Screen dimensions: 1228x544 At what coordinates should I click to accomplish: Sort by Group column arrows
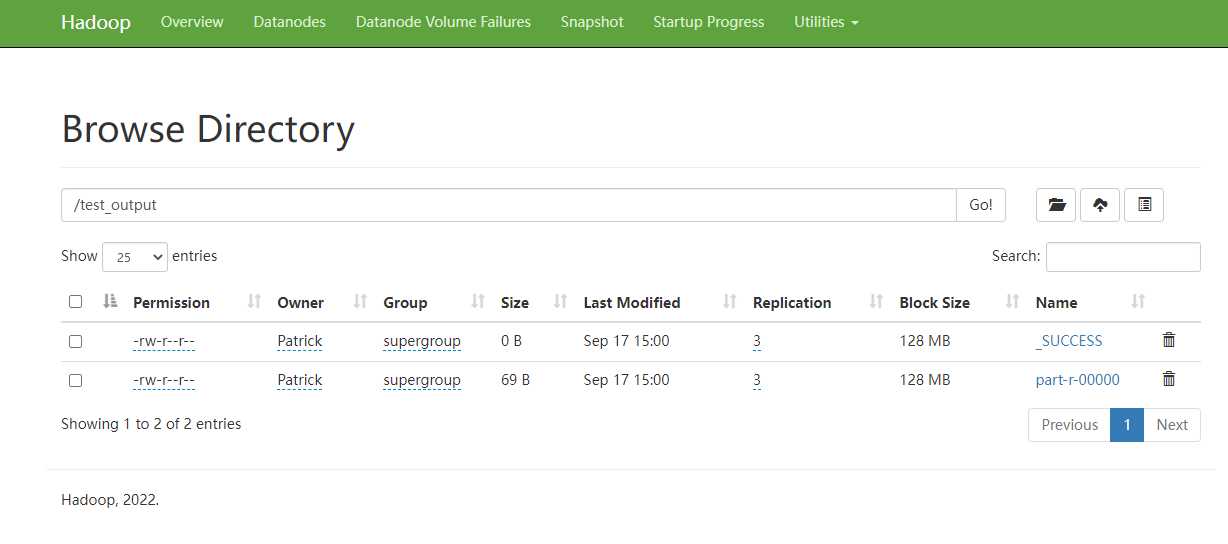point(478,302)
